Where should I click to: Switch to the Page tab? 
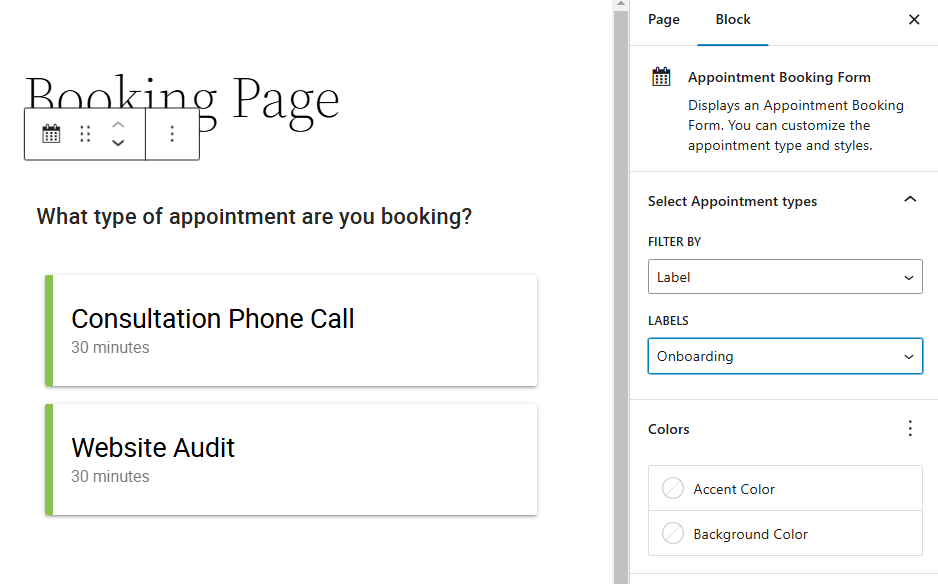[x=664, y=20]
